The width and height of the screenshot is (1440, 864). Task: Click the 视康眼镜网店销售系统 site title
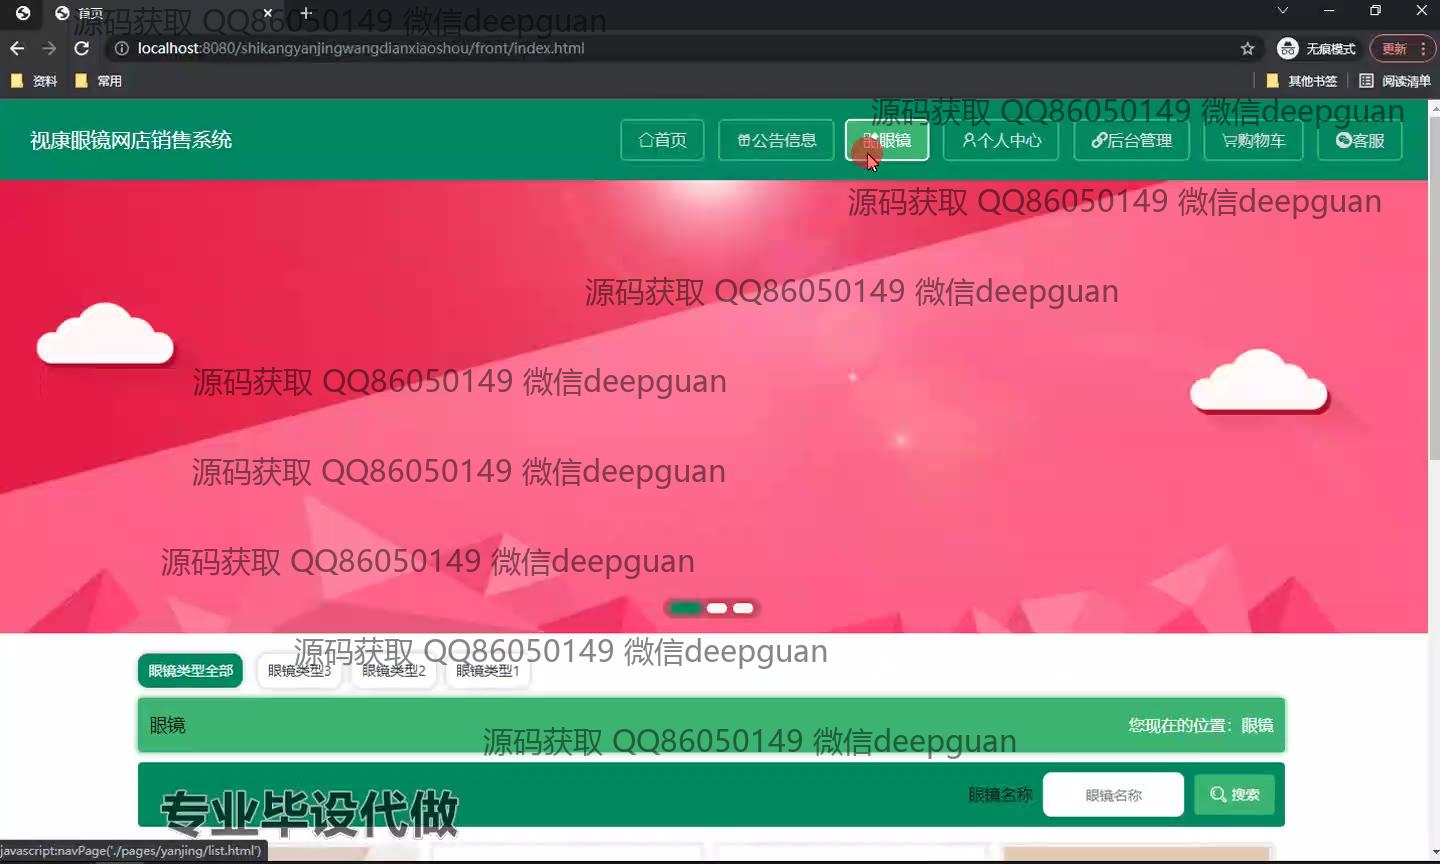coord(131,140)
